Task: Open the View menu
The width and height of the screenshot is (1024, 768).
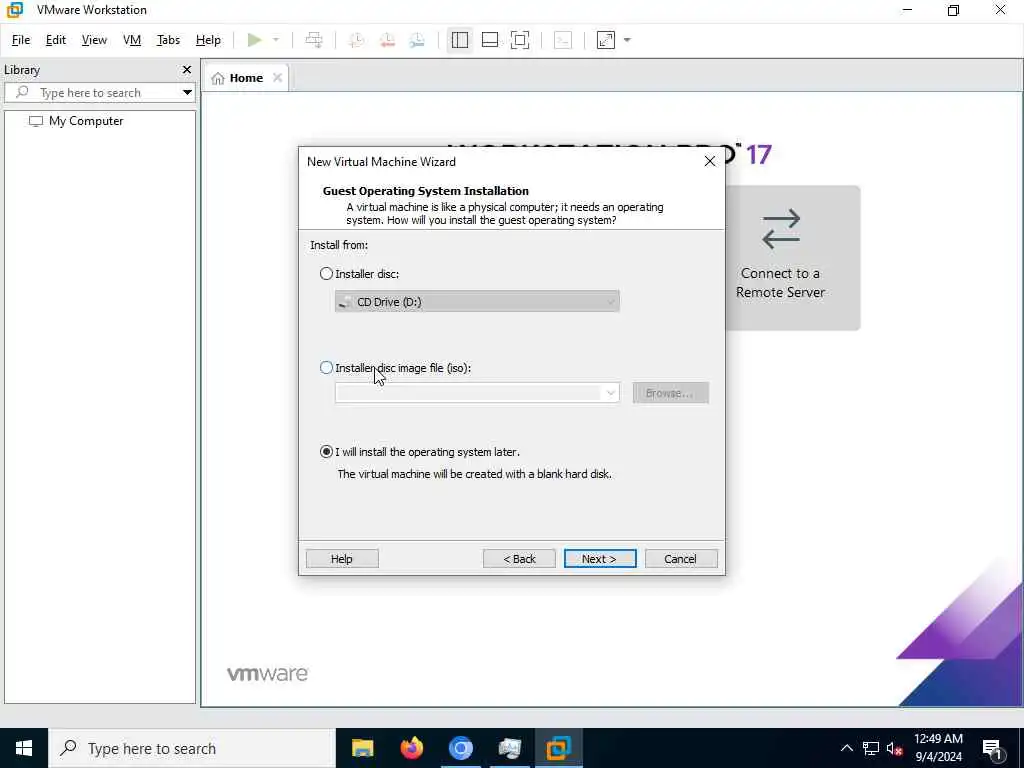Action: click(94, 40)
